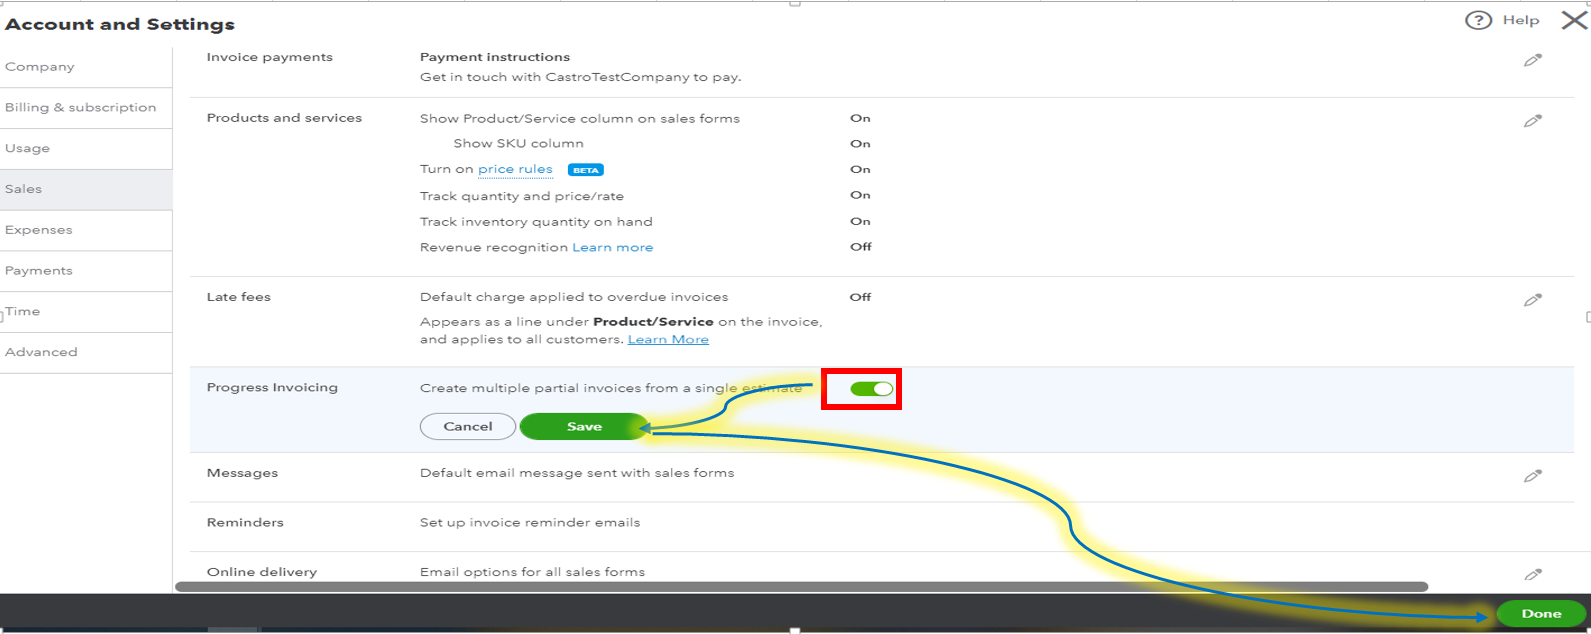This screenshot has height=634, width=1591.
Task: Toggle the Progress Invoicing switch
Action: pos(871,388)
